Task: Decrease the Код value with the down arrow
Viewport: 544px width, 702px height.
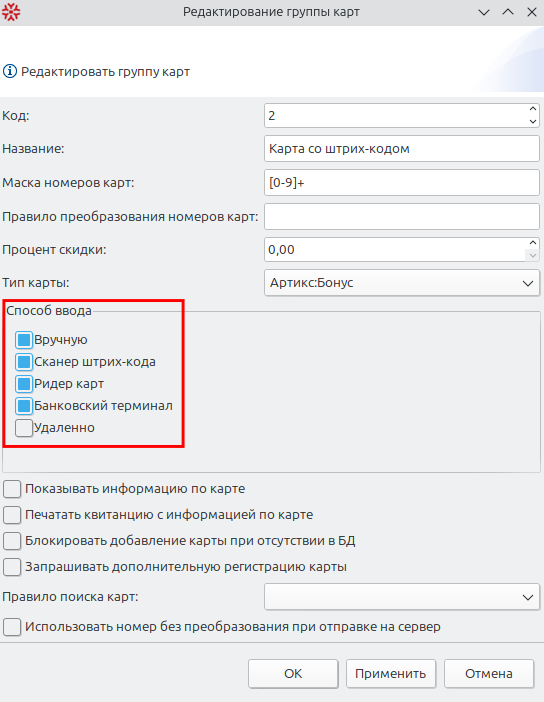Action: (x=532, y=121)
